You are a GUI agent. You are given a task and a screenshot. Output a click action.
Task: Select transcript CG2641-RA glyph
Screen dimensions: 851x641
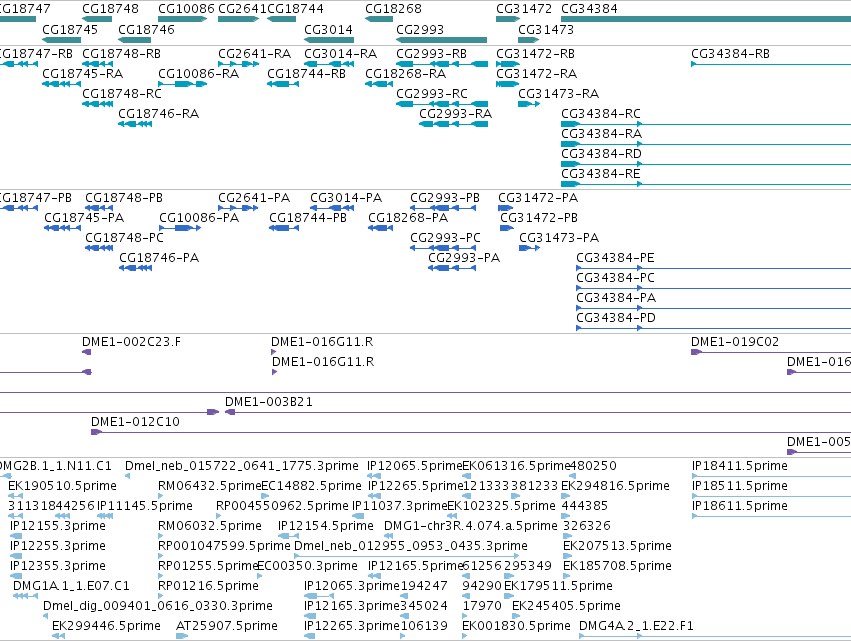tap(238, 64)
